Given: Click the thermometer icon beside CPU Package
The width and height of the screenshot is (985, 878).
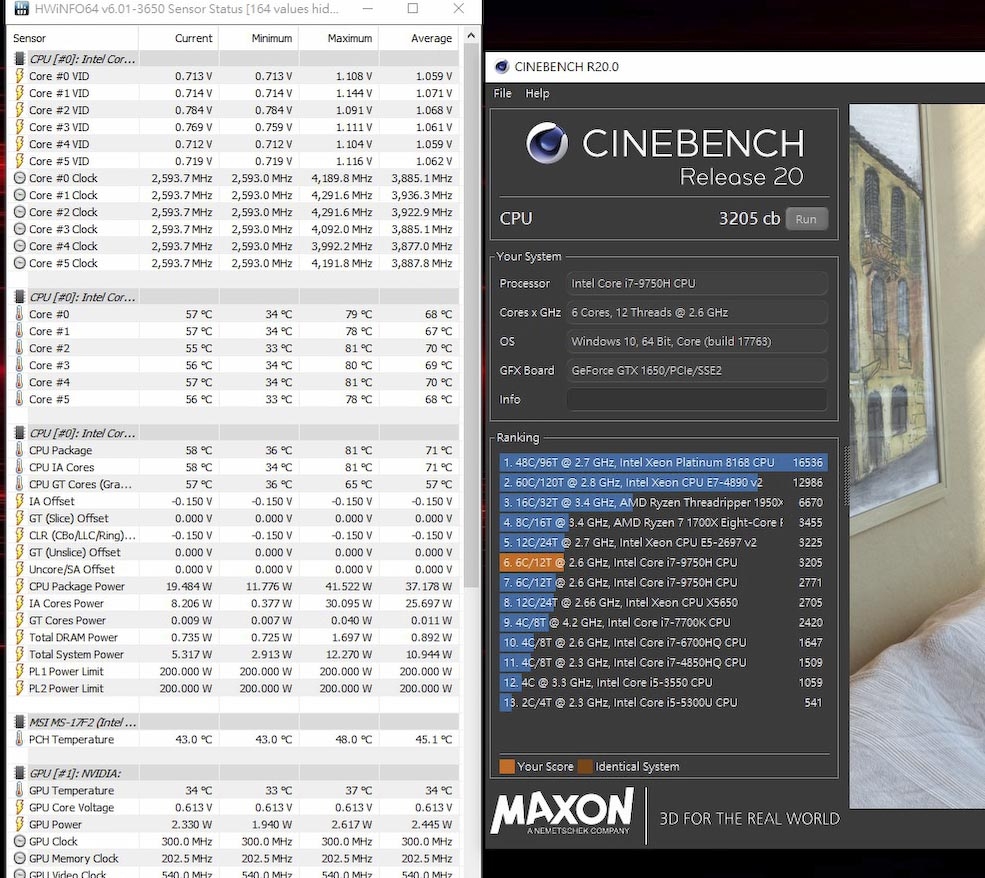Looking at the screenshot, I should 19,450.
